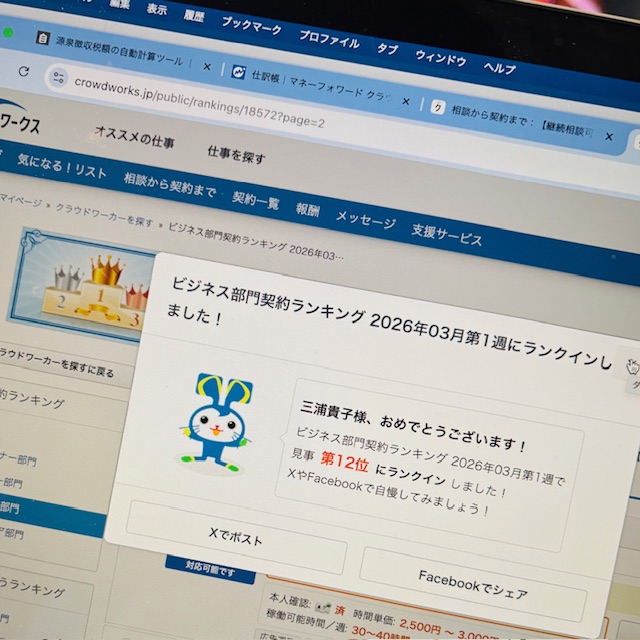640x640 pixels.
Task: Open site information icon in address bar
Action: (x=58, y=78)
